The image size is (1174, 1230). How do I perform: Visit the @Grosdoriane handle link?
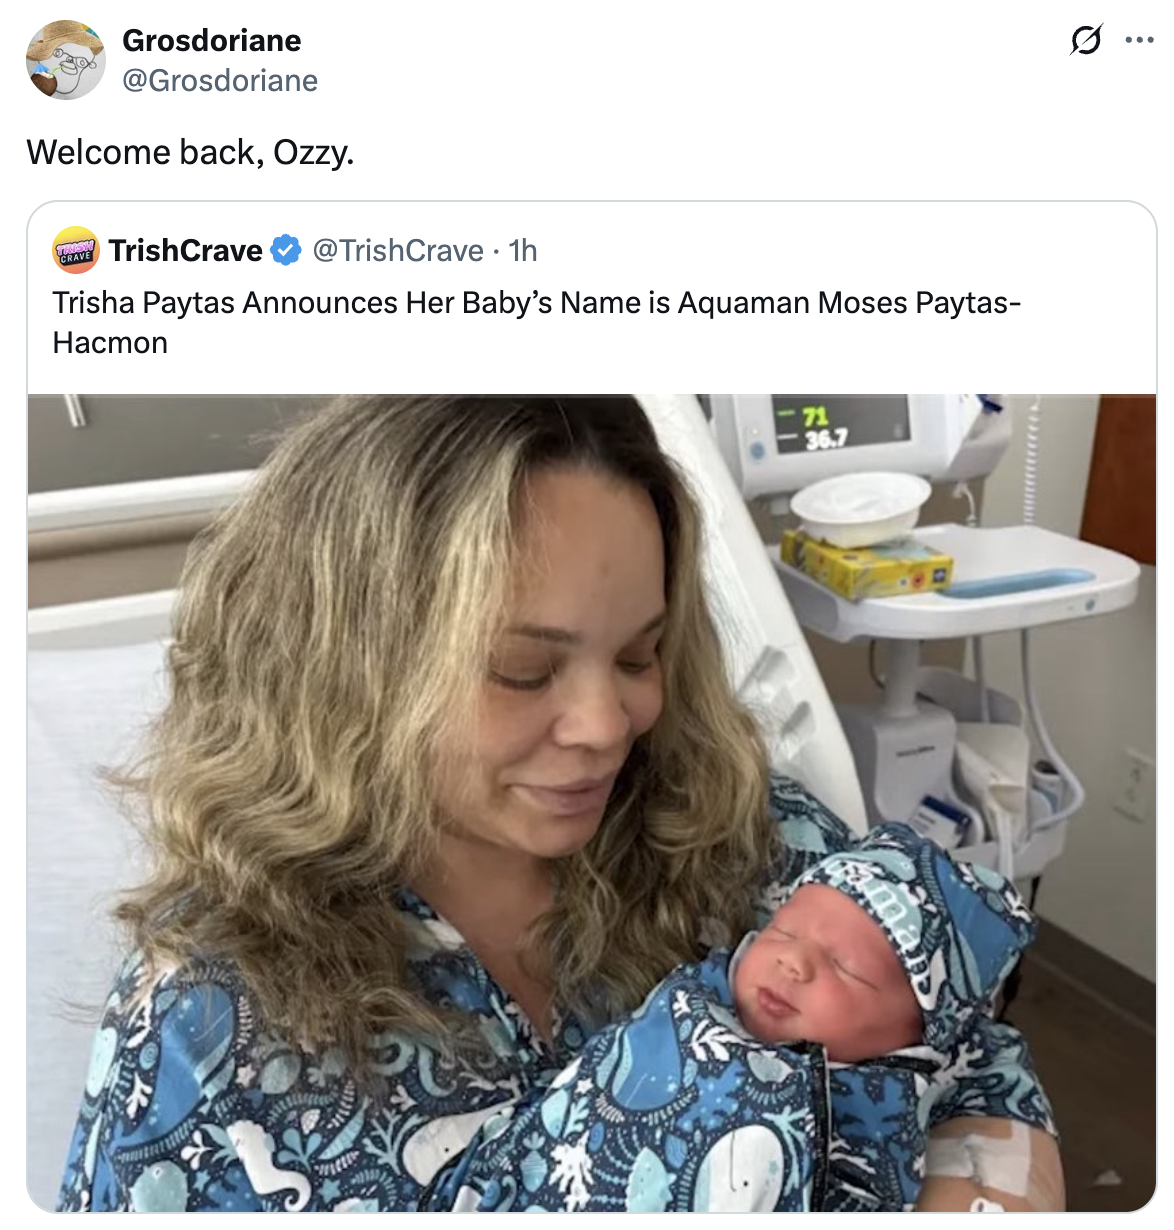pos(220,80)
